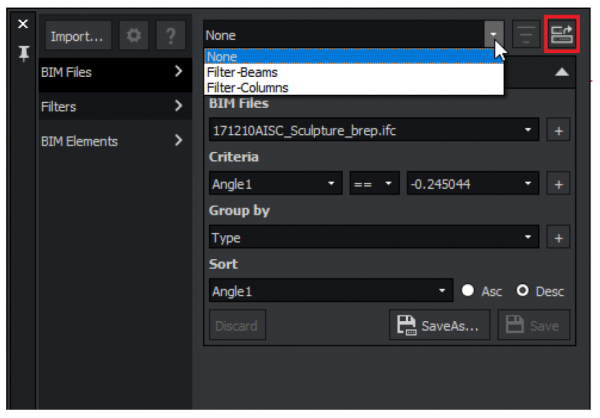
Task: Add a BIM file with the plus button
Action: [558, 130]
